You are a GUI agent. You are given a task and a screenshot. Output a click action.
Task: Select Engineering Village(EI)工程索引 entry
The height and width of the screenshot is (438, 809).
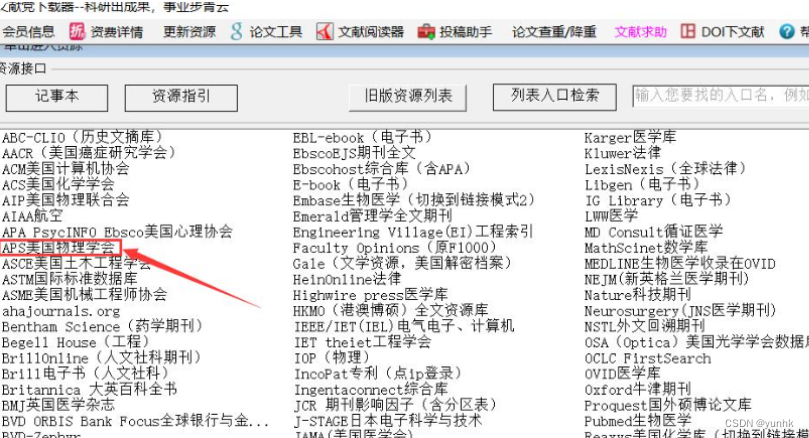click(413, 232)
